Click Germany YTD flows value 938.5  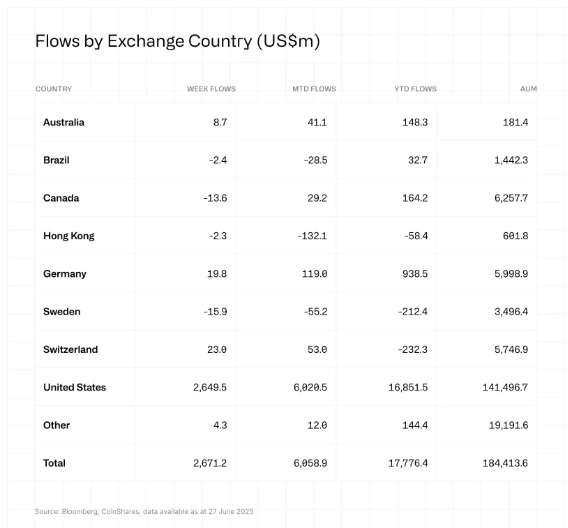pyautogui.click(x=415, y=274)
